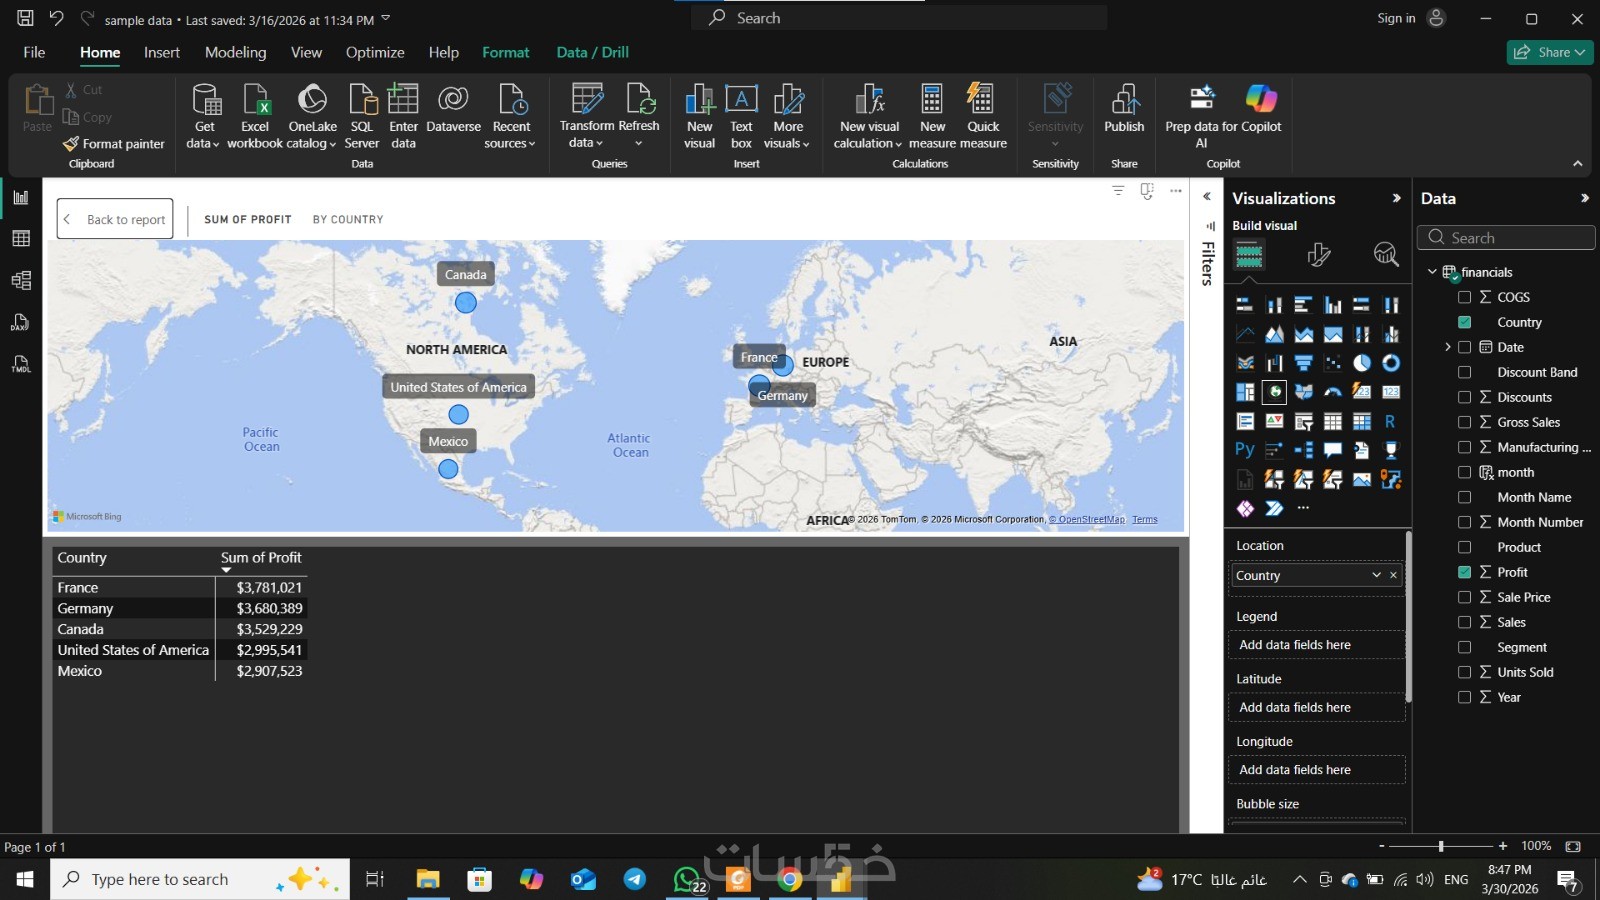The image size is (1600, 900).
Task: Click the zoom slider handle
Action: [x=1441, y=846]
